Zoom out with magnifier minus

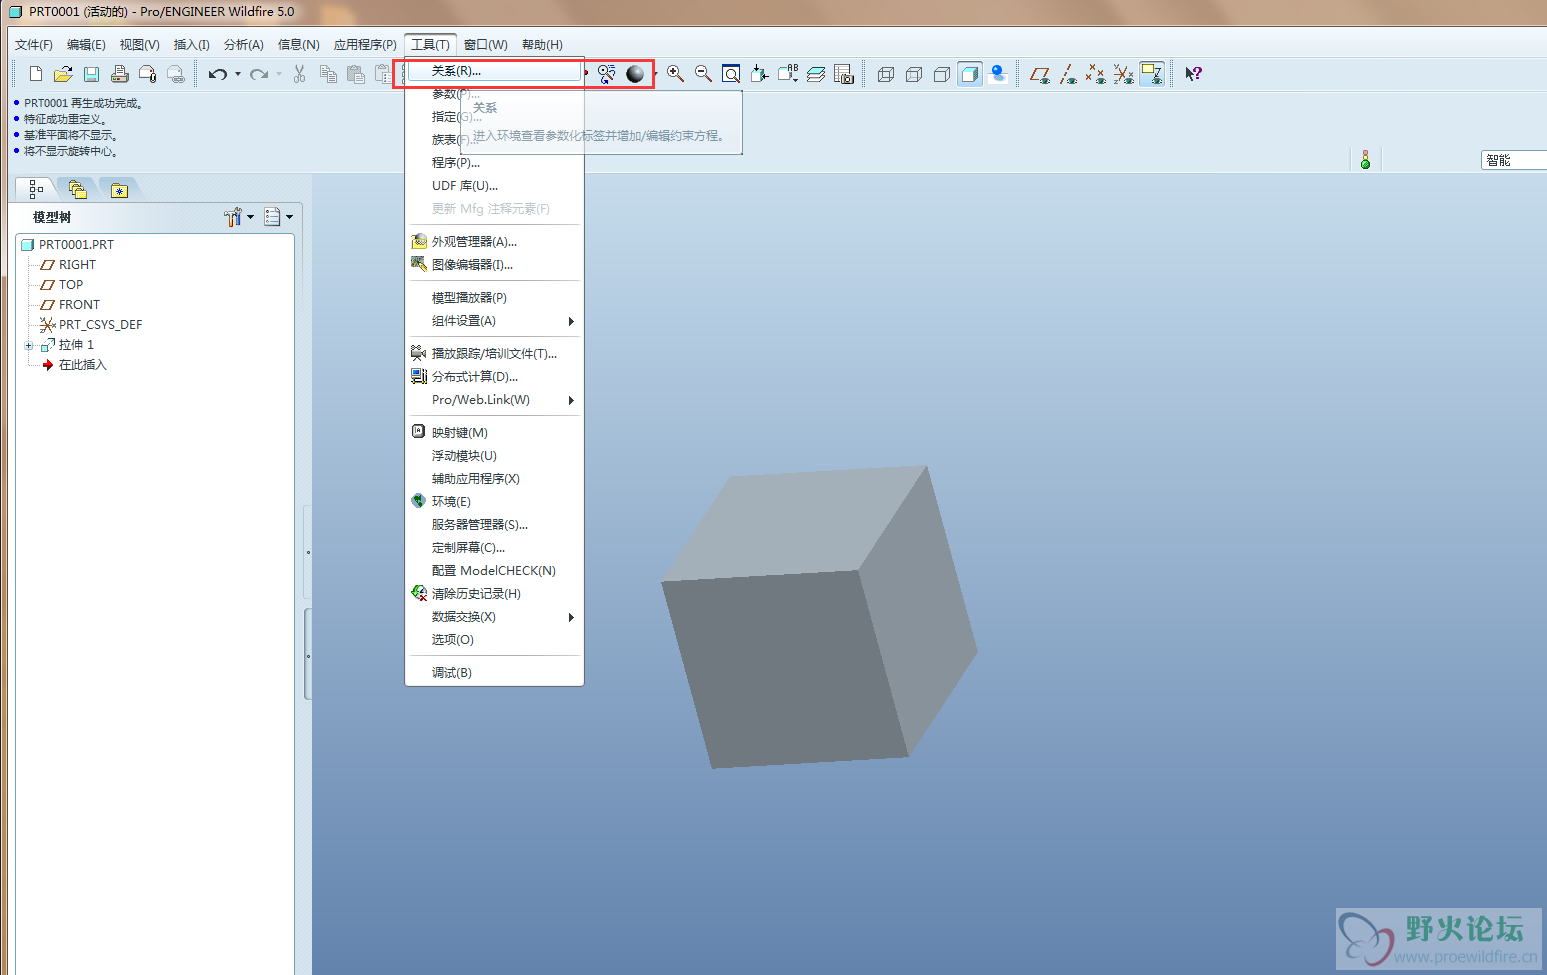pyautogui.click(x=704, y=74)
